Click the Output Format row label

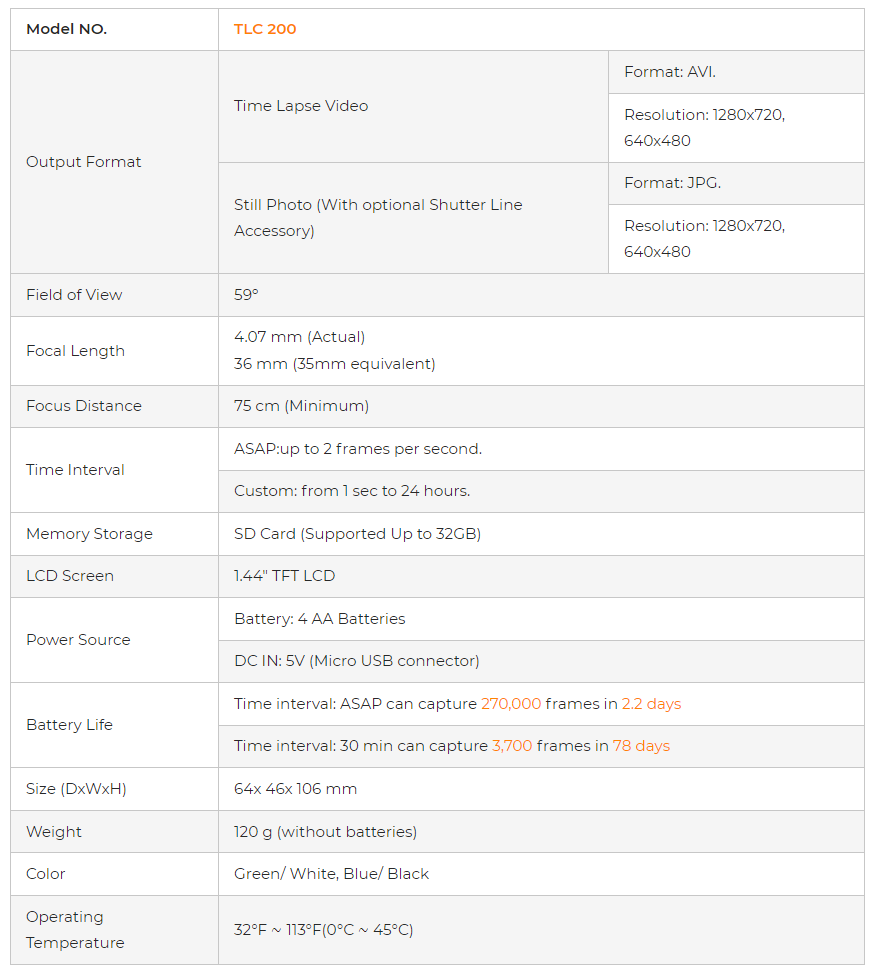pyautogui.click(x=84, y=162)
